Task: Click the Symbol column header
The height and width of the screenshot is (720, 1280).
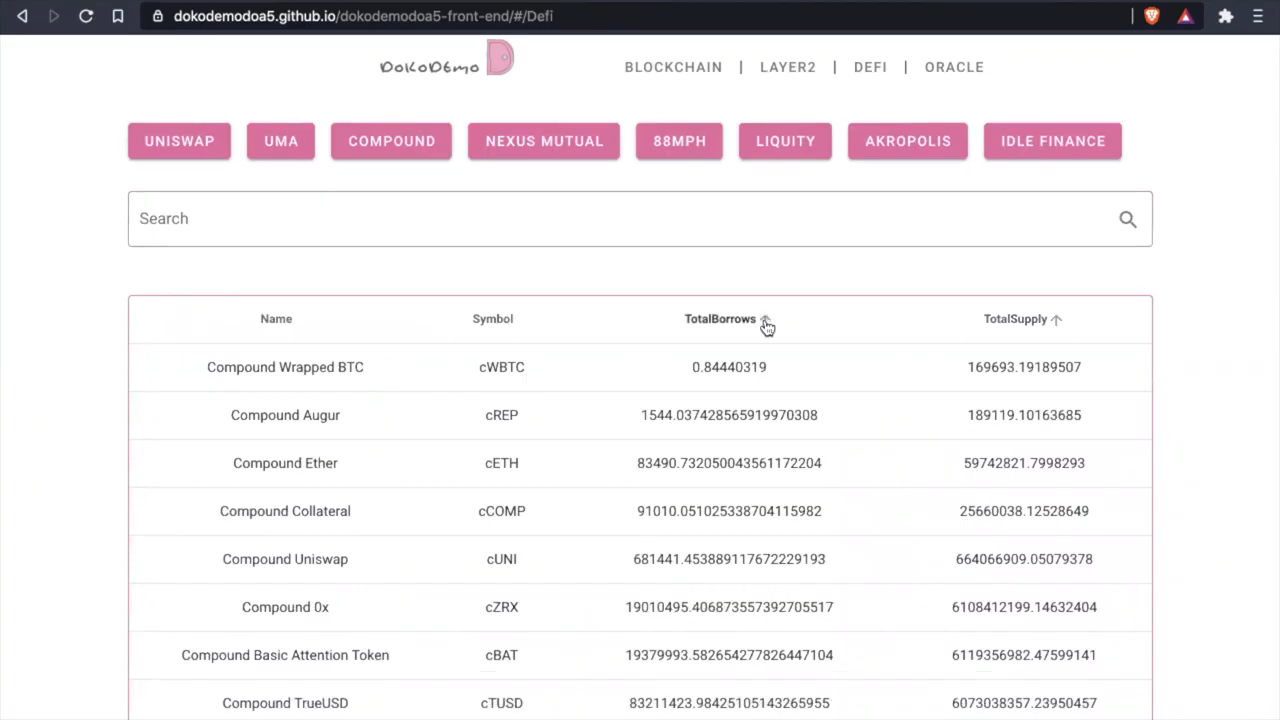Action: [x=493, y=319]
